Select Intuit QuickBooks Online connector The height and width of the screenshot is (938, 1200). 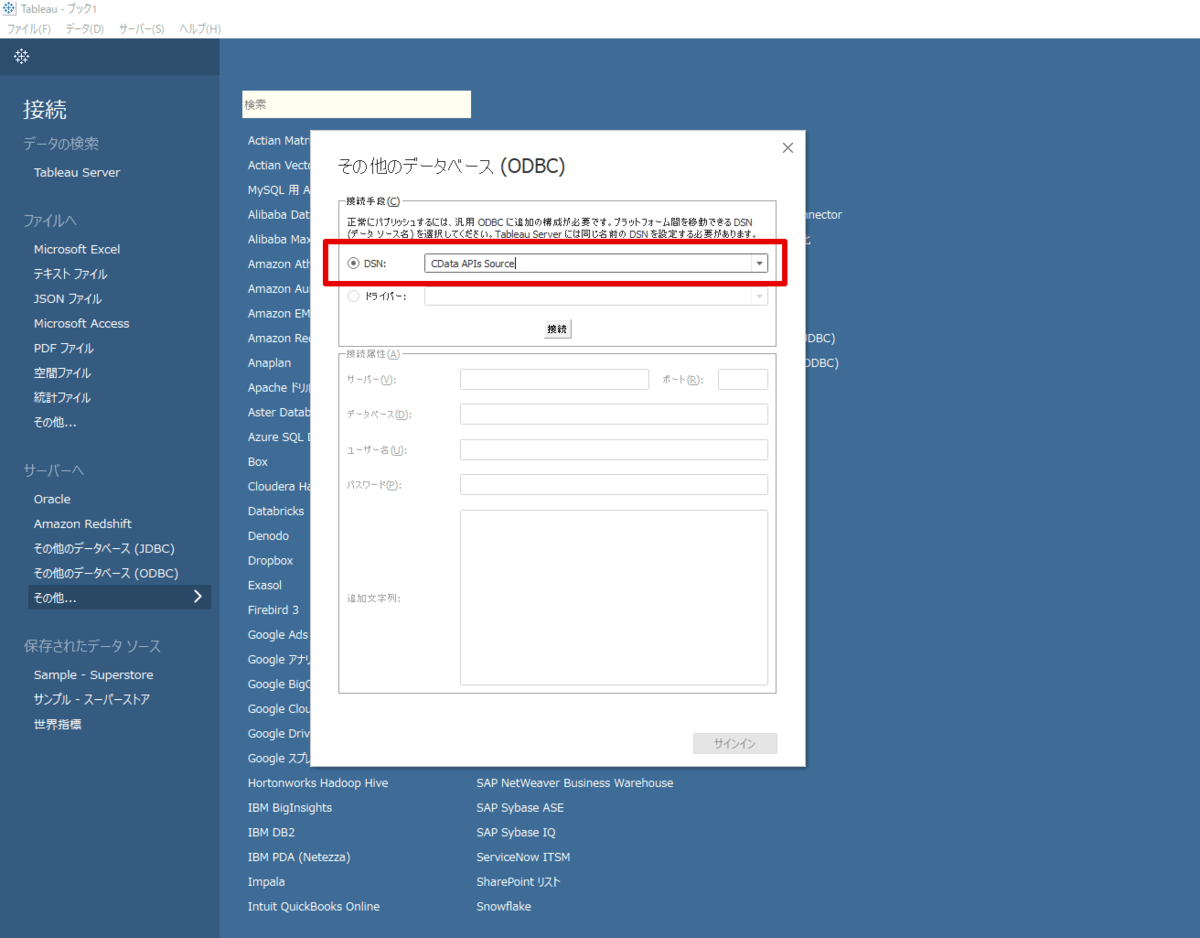tap(314, 907)
